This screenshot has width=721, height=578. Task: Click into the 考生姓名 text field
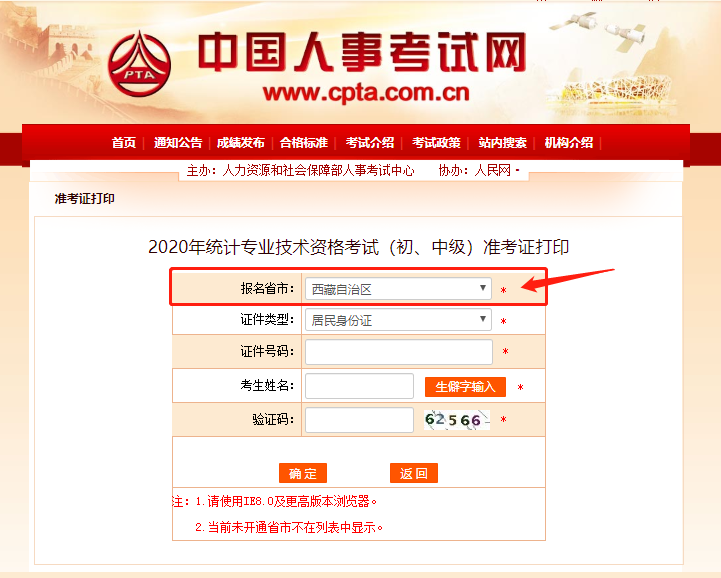359,386
